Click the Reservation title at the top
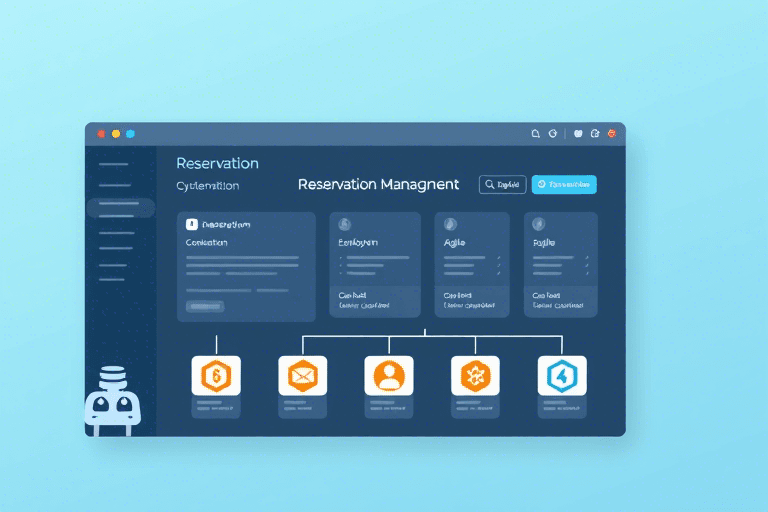 [x=217, y=163]
